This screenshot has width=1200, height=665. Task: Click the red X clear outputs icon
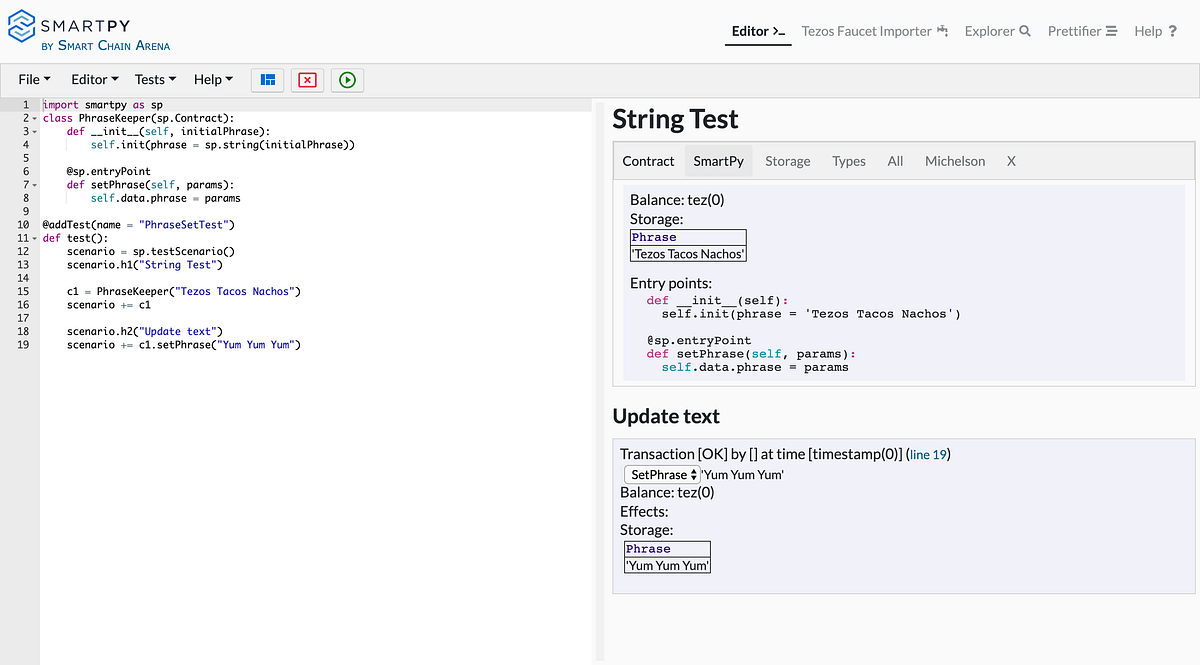pos(307,80)
